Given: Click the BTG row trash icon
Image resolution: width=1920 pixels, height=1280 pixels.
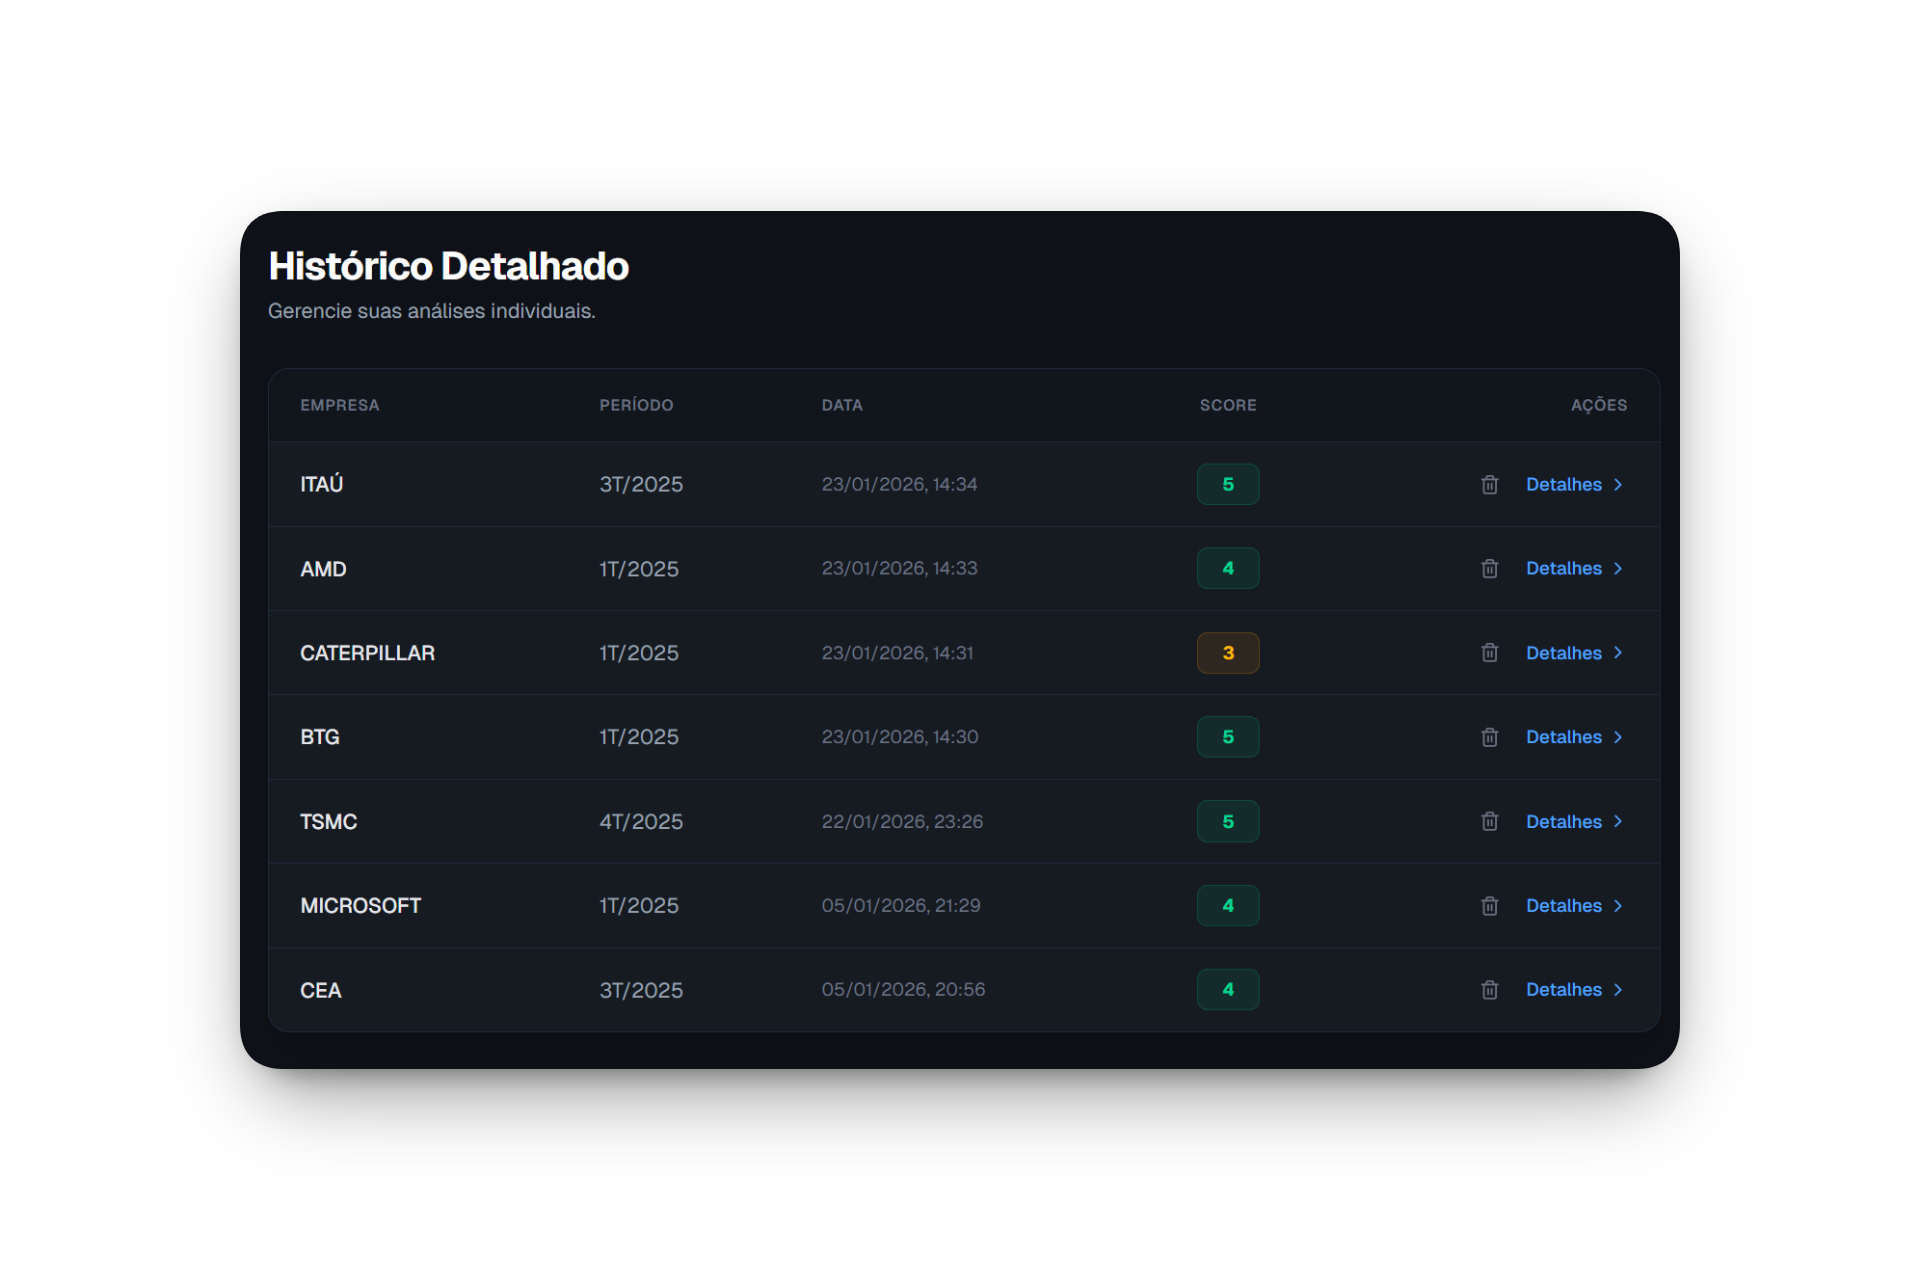Looking at the screenshot, I should tap(1489, 737).
